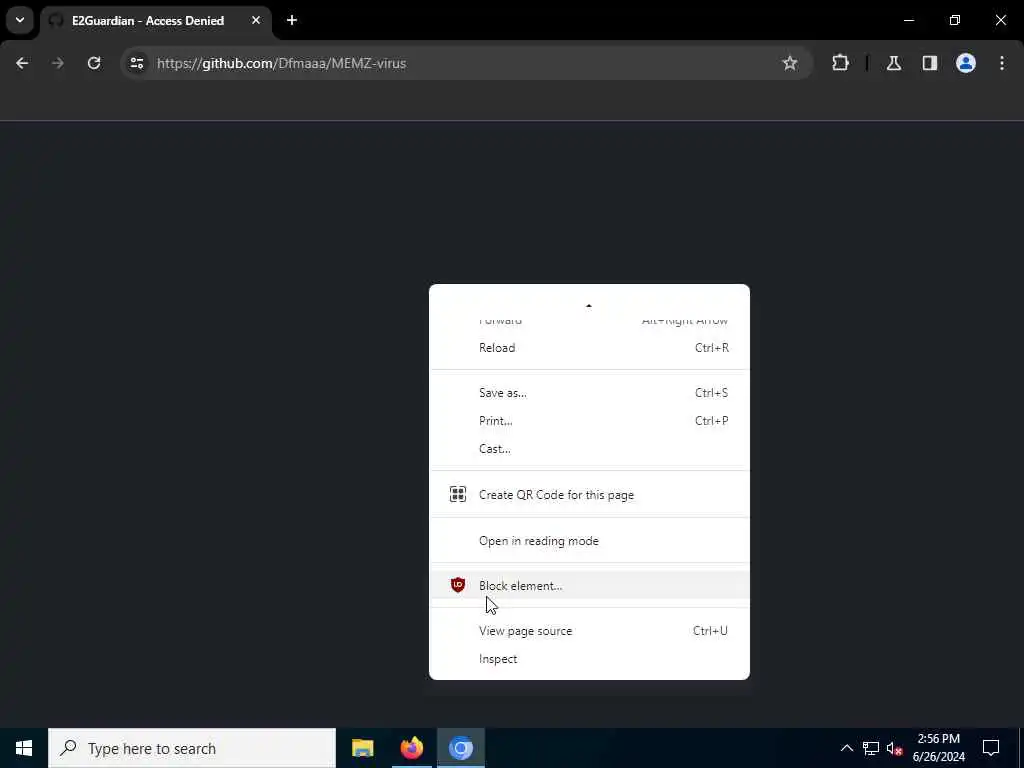Bookmark this page with the star icon

(790, 63)
